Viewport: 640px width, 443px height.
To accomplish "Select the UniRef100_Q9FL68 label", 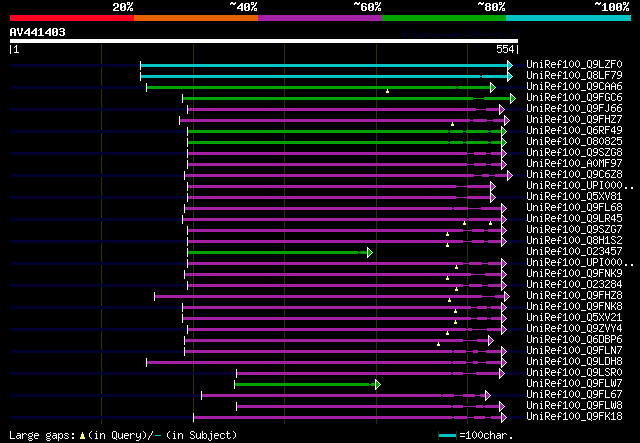I will coord(574,207).
